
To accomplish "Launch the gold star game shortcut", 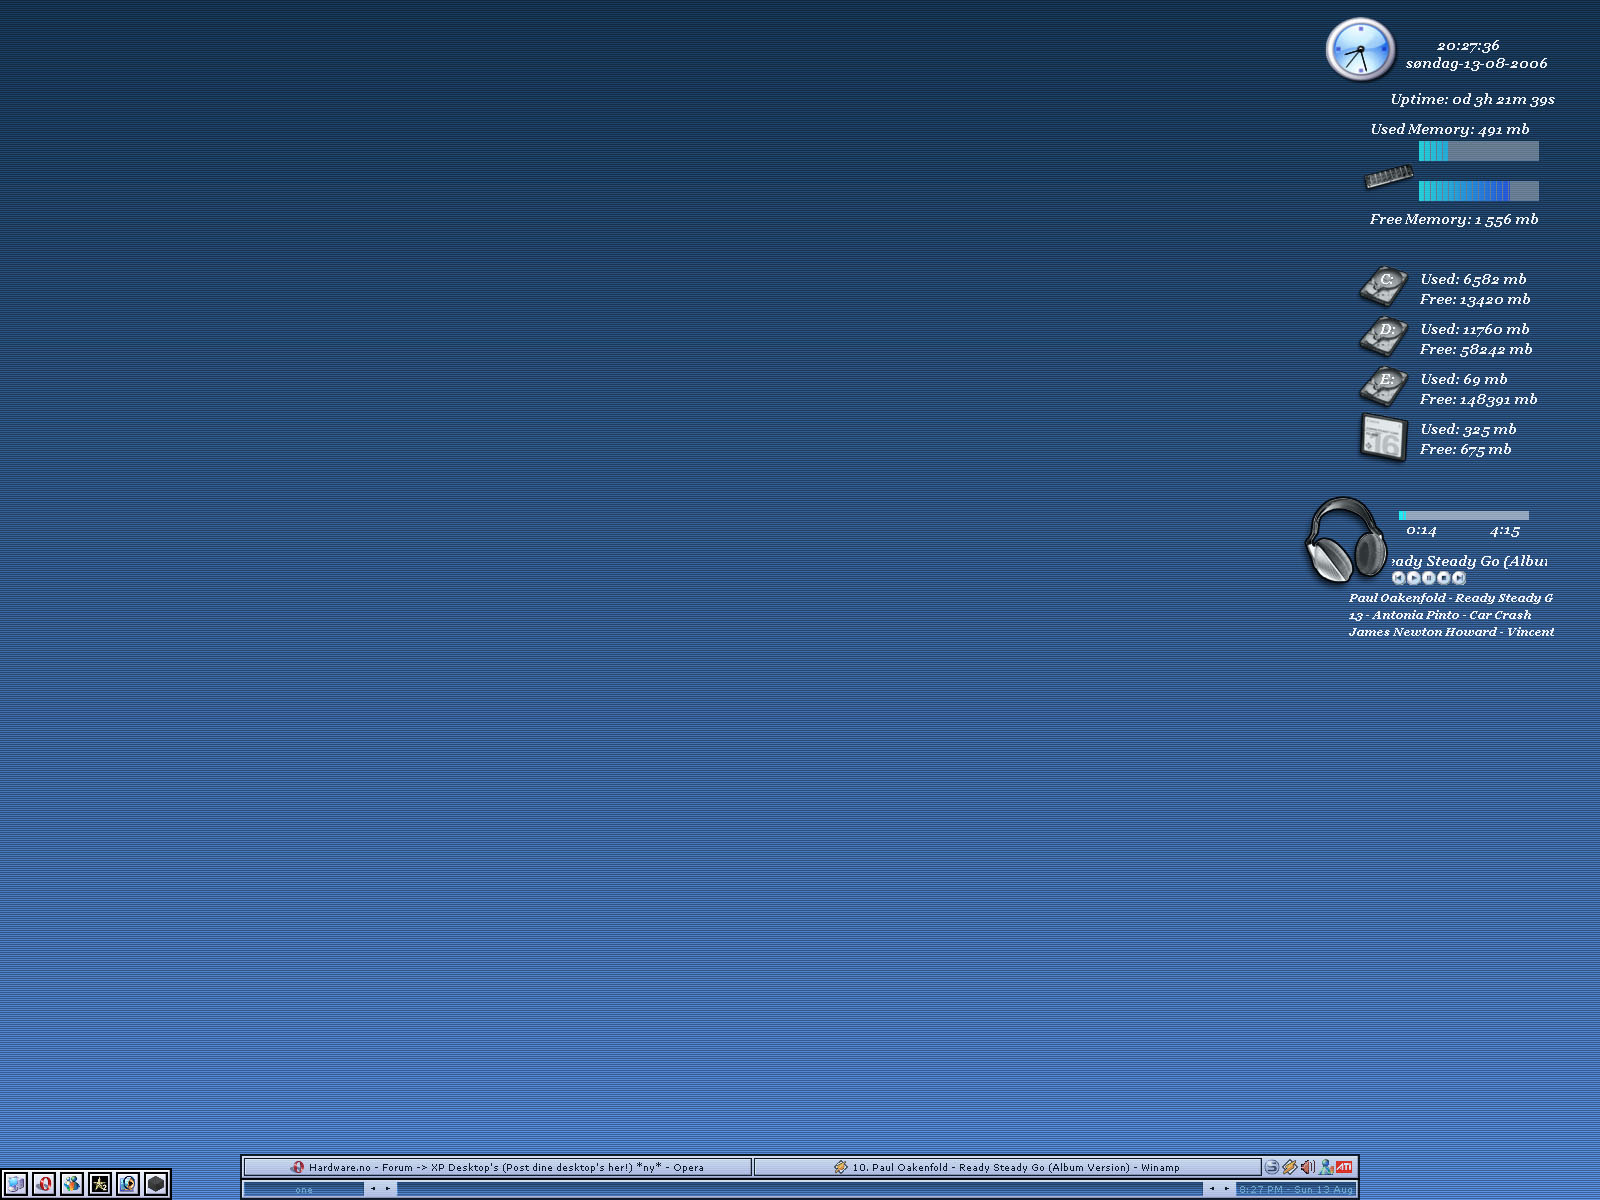I will (x=100, y=1184).
